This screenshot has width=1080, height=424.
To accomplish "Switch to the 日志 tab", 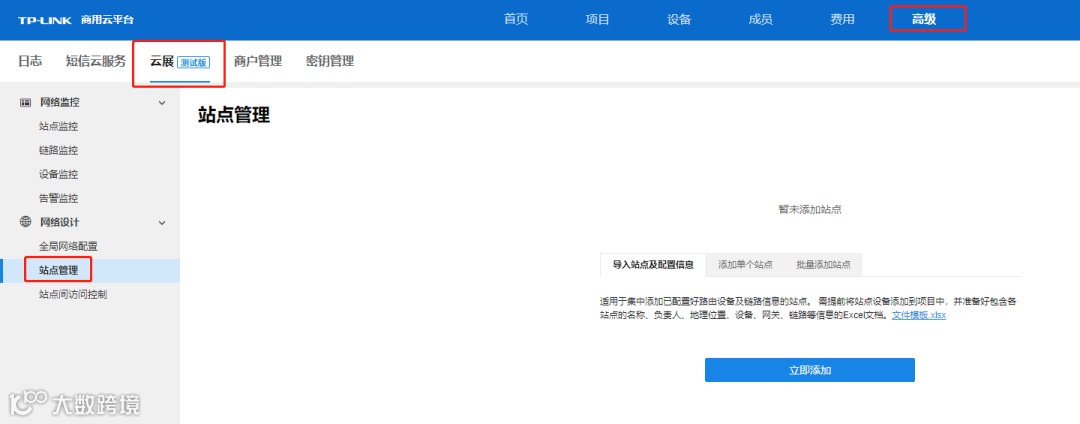I will tap(30, 61).
